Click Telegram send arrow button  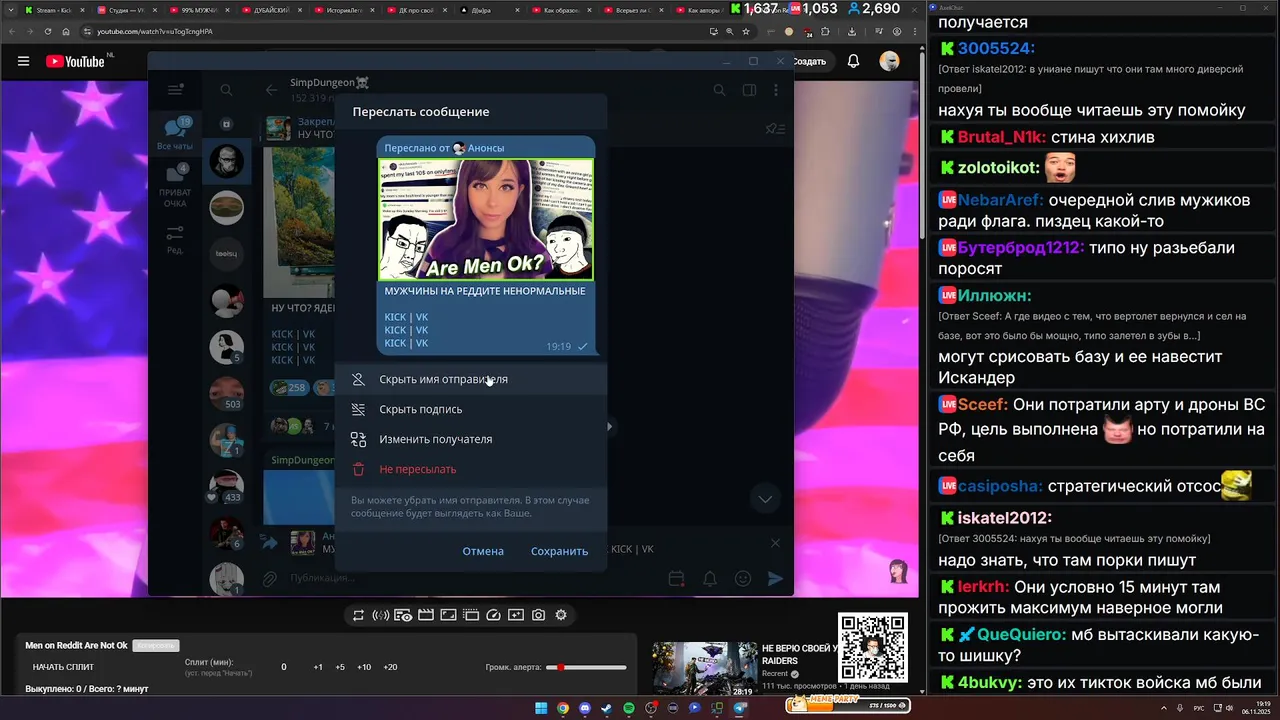(775, 578)
